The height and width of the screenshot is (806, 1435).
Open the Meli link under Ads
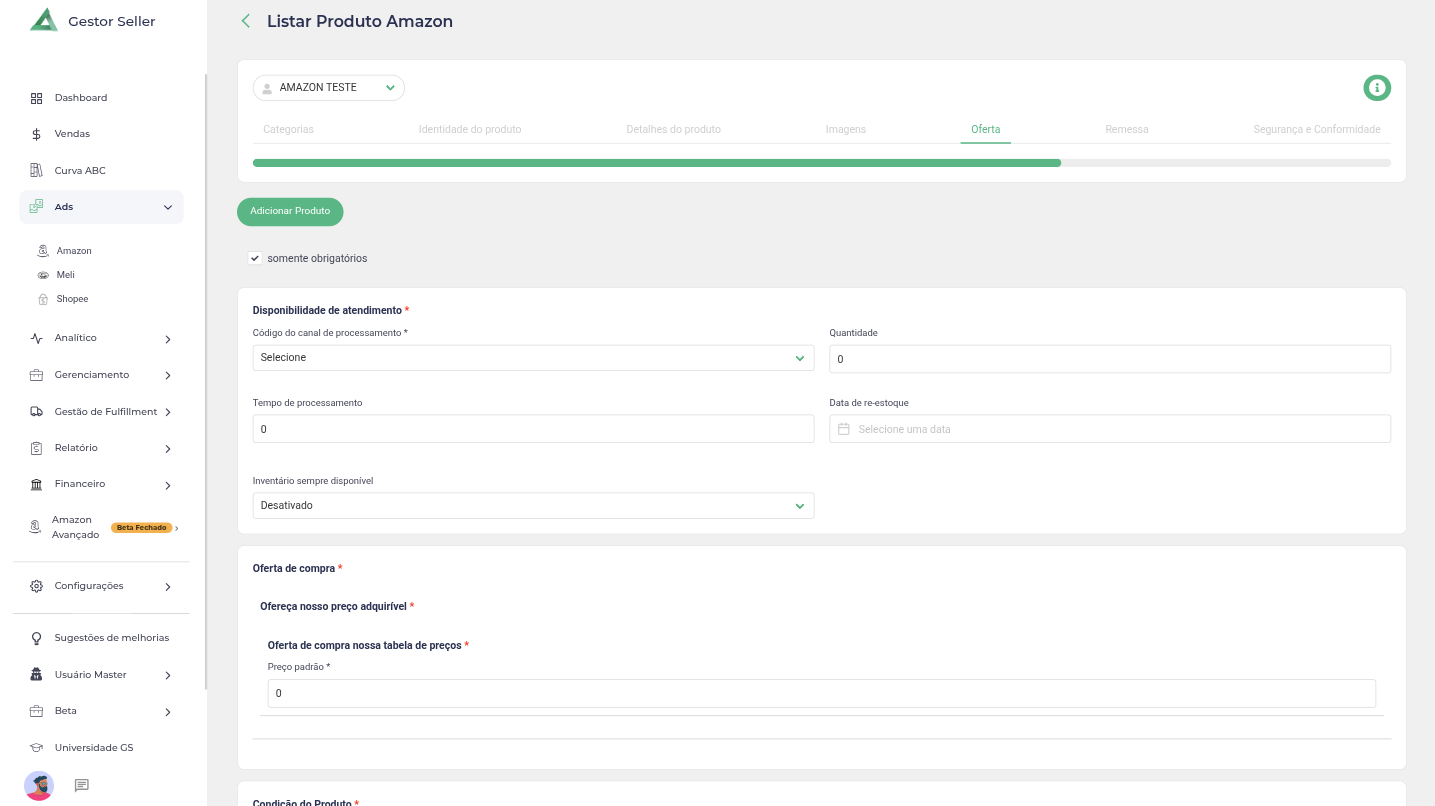[x=65, y=275]
